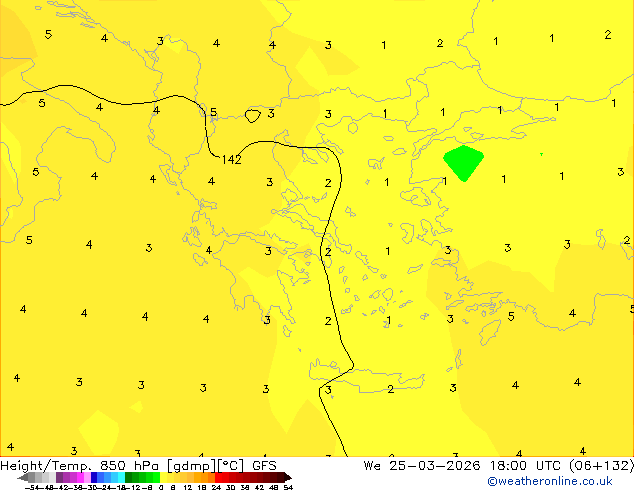Click the dark red end of color scale
This screenshot has width=634, height=490.
click(x=281, y=477)
